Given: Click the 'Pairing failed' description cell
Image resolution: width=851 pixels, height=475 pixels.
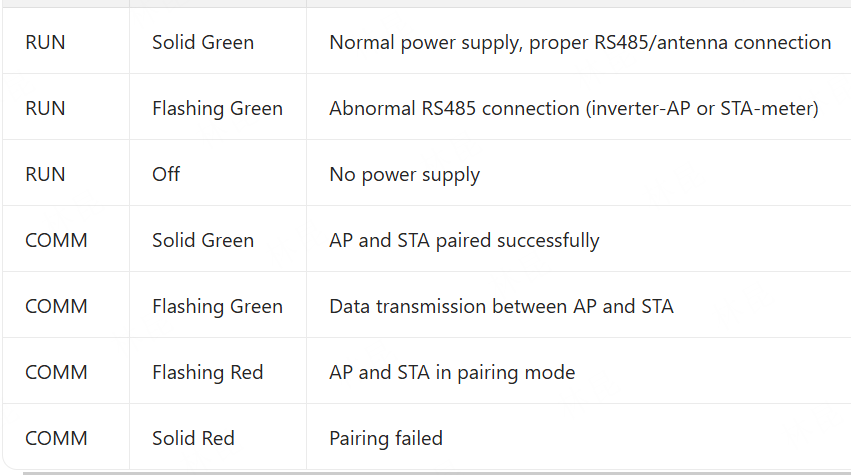Looking at the screenshot, I should coord(385,438).
